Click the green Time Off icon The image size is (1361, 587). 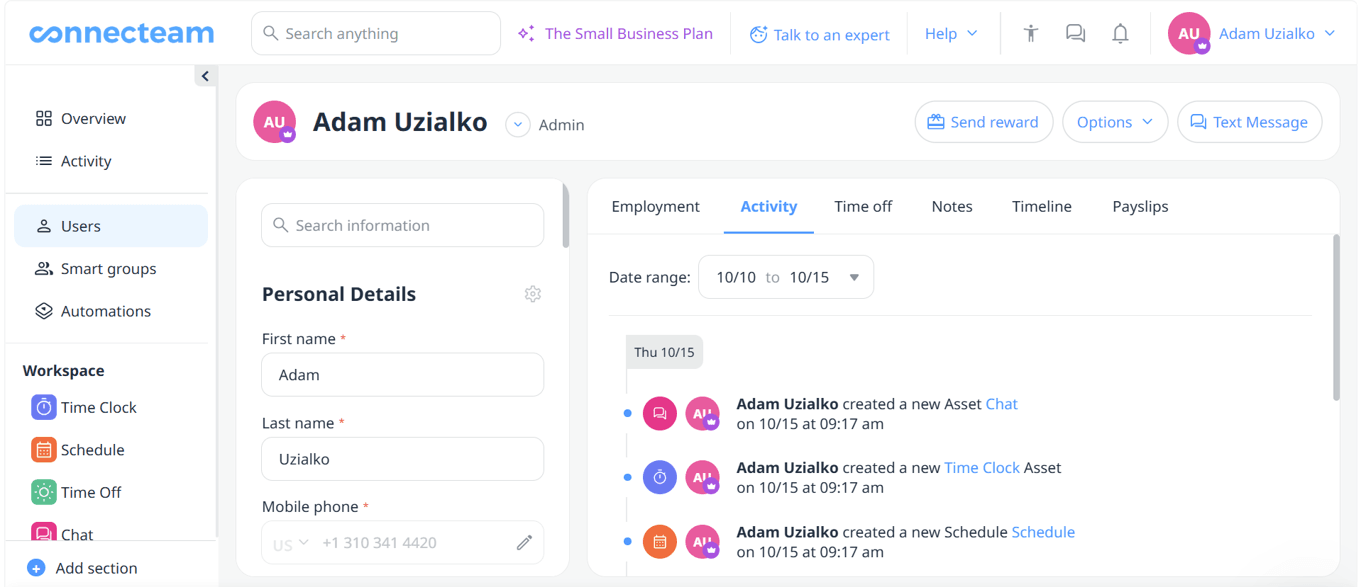[43, 492]
